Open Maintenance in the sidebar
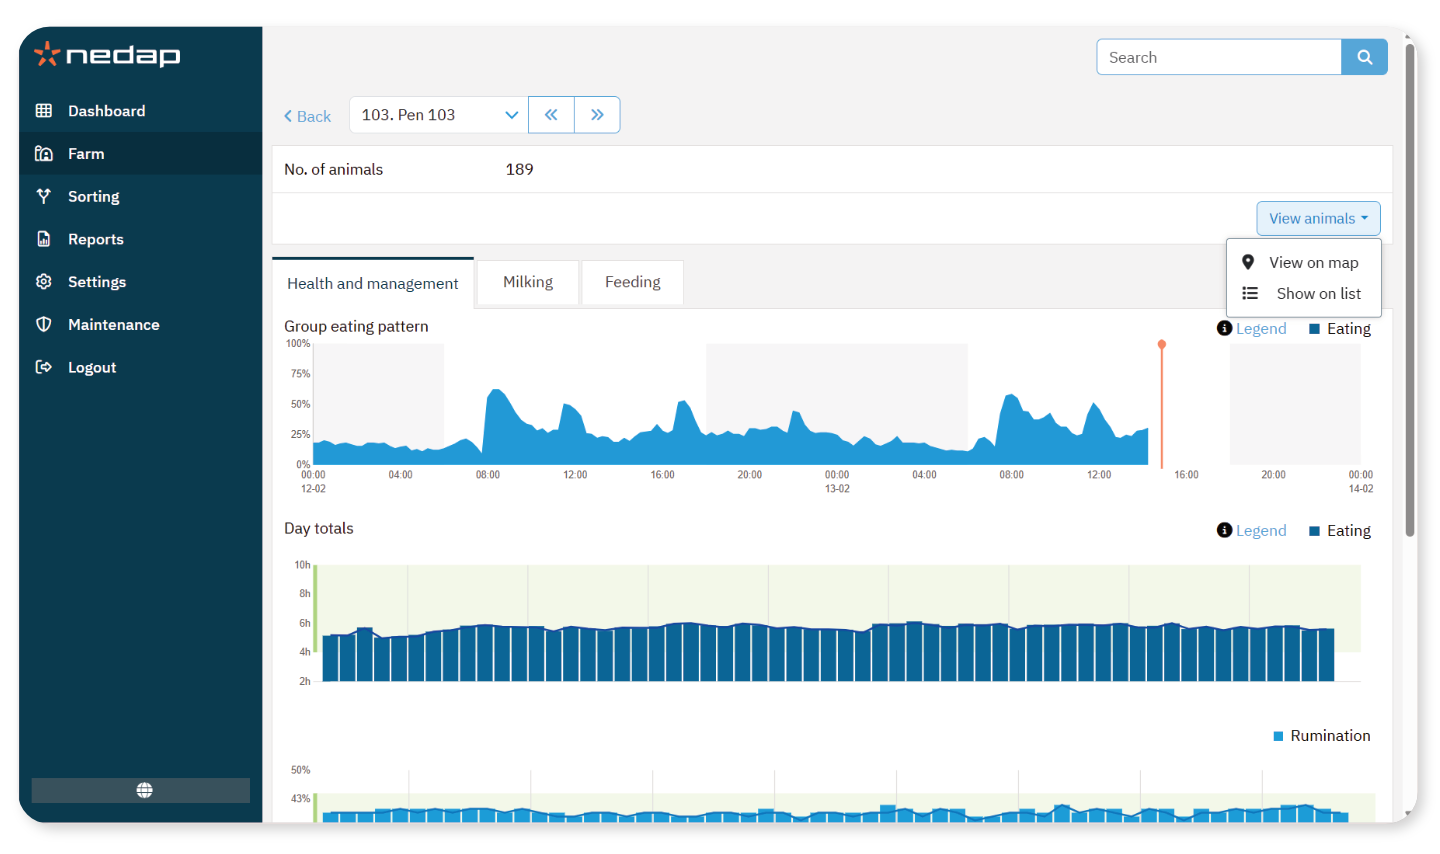1440x854 pixels. [140, 324]
